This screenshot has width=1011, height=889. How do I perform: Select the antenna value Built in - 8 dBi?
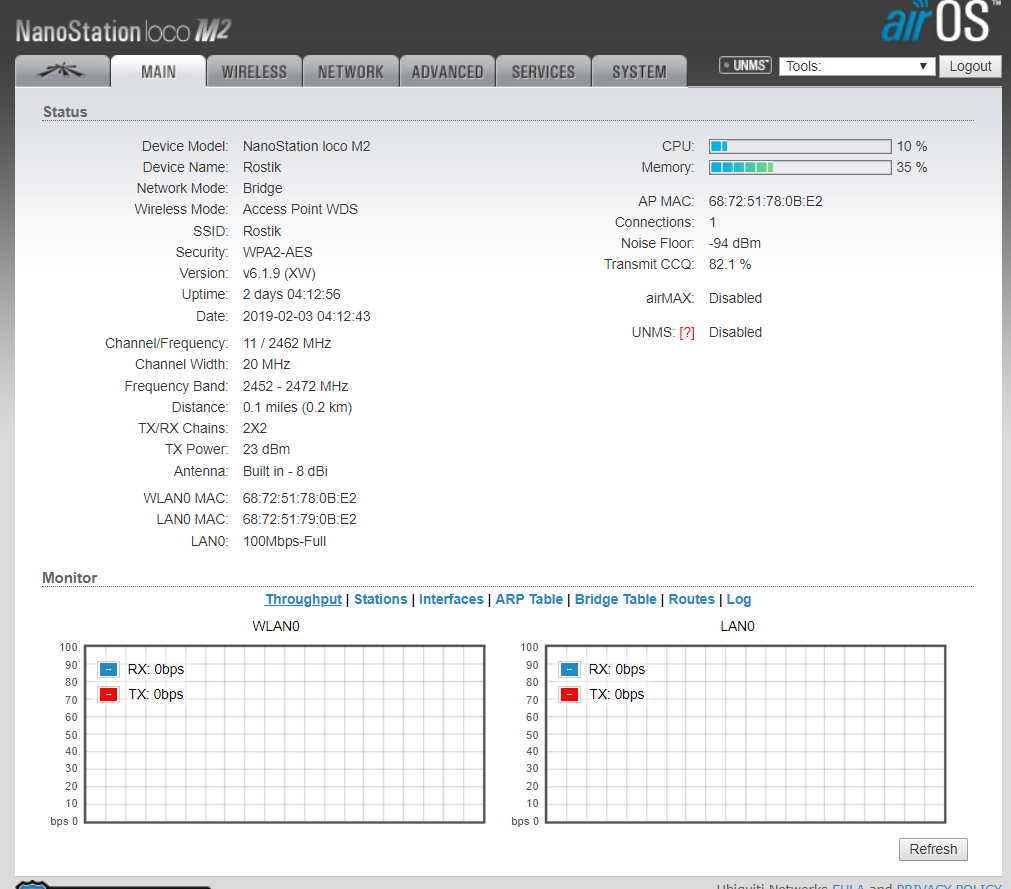tap(285, 471)
